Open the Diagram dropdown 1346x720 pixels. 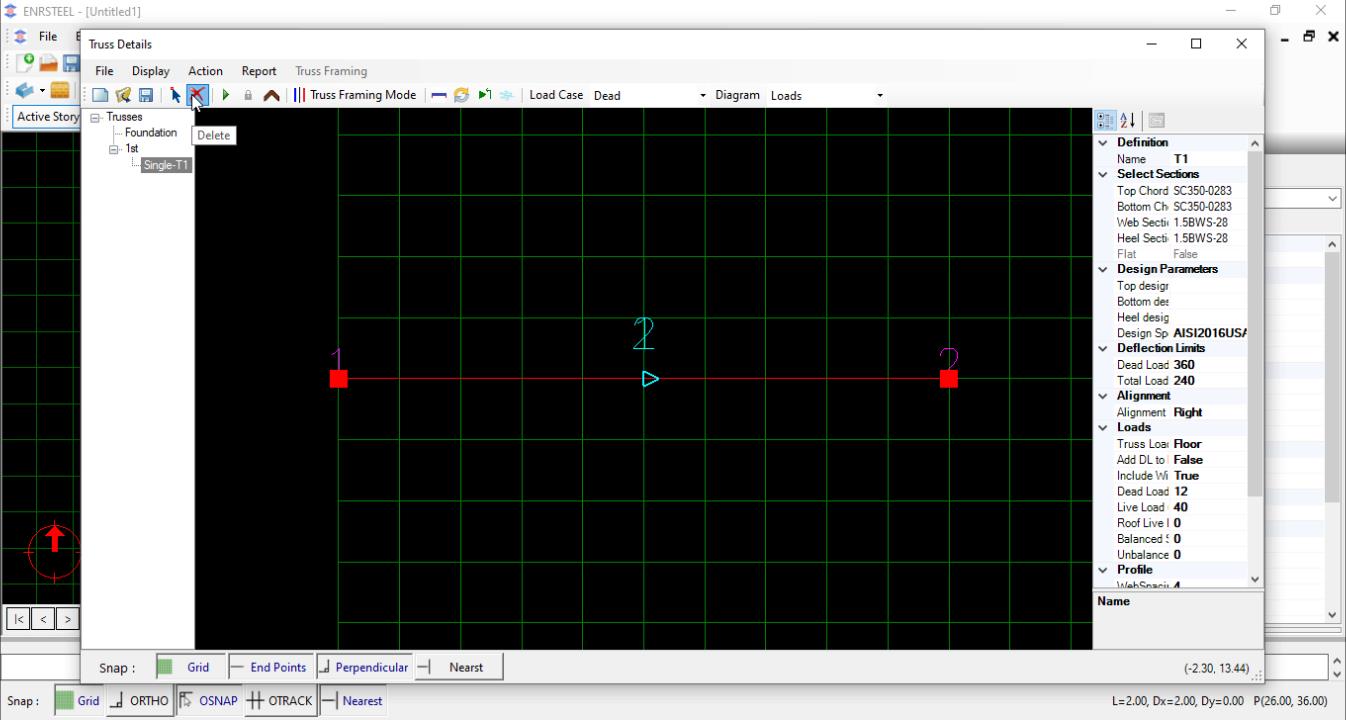[880, 96]
